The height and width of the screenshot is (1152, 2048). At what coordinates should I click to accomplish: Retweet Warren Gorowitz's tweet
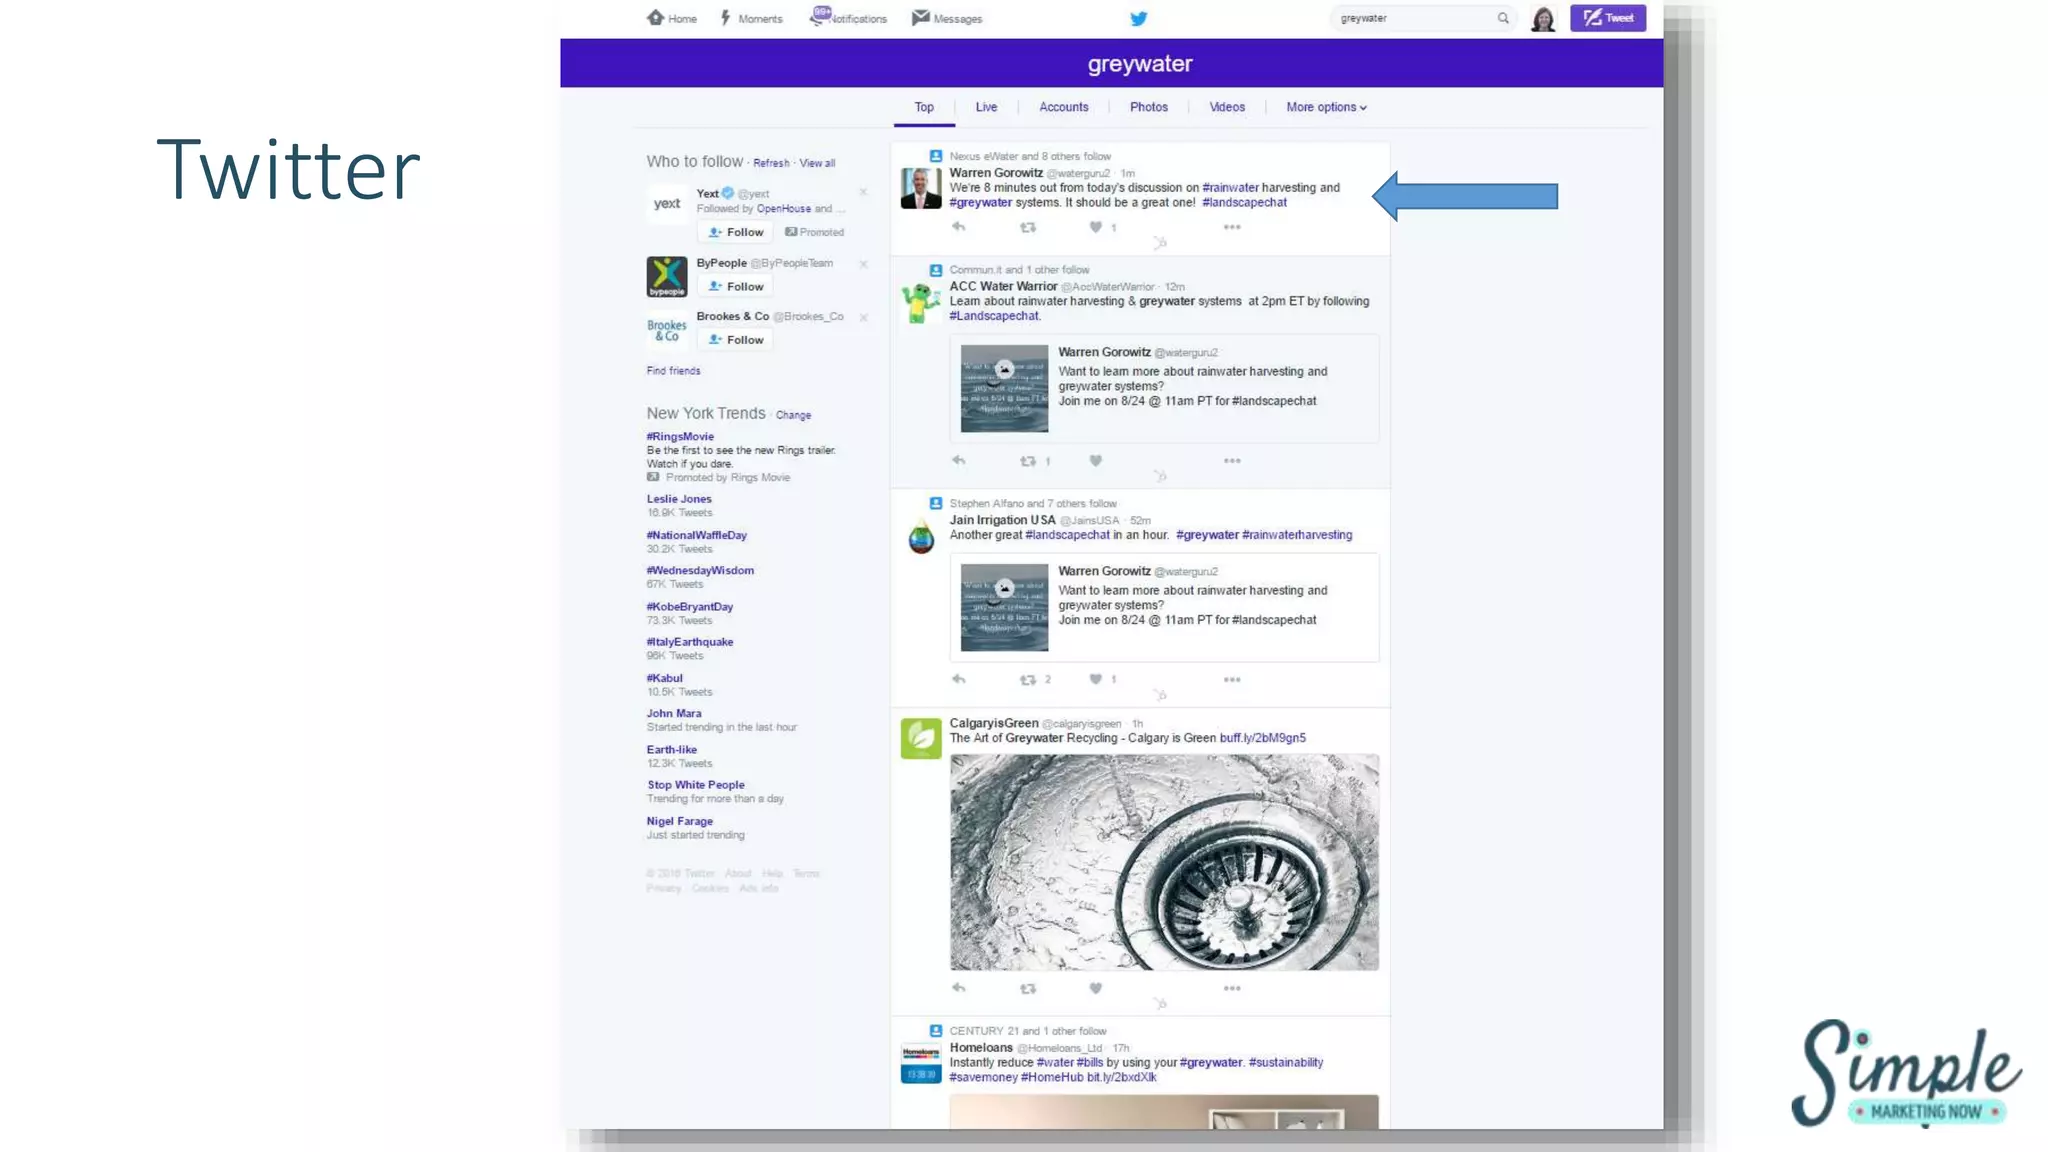(1027, 227)
